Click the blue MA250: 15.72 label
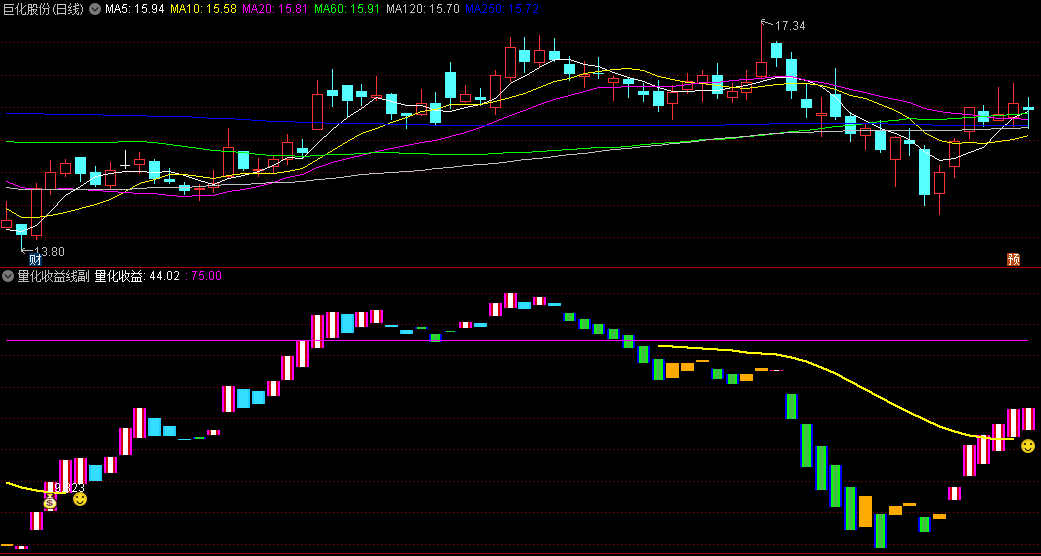 (x=502, y=9)
